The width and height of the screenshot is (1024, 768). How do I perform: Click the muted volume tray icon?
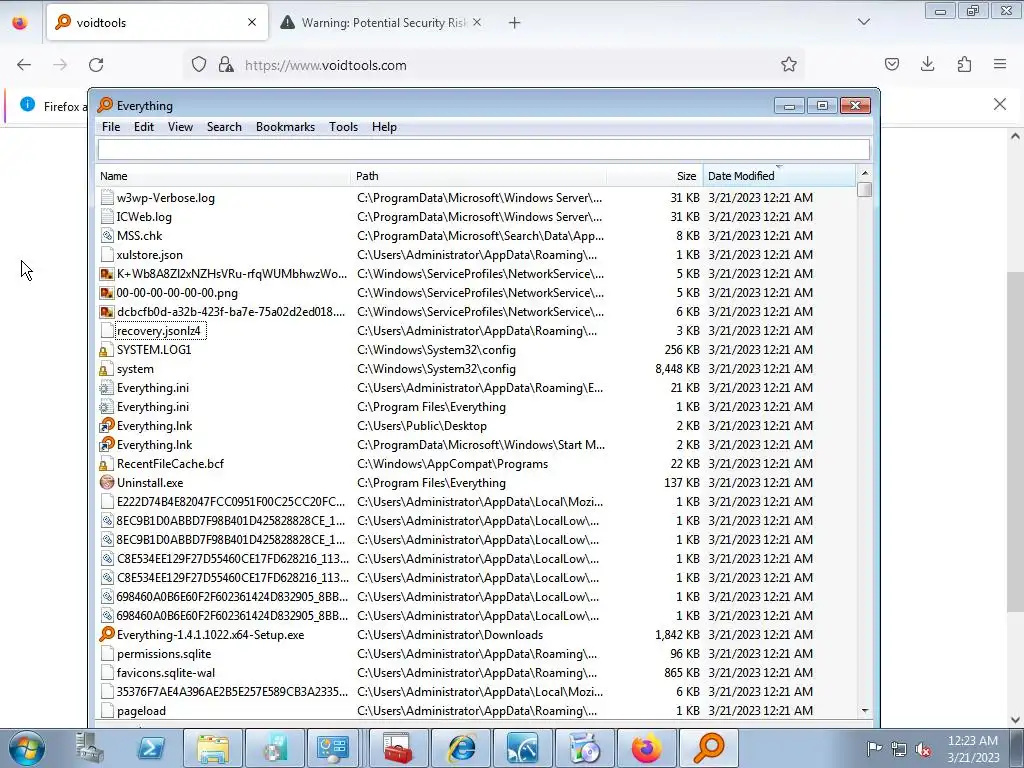click(923, 749)
